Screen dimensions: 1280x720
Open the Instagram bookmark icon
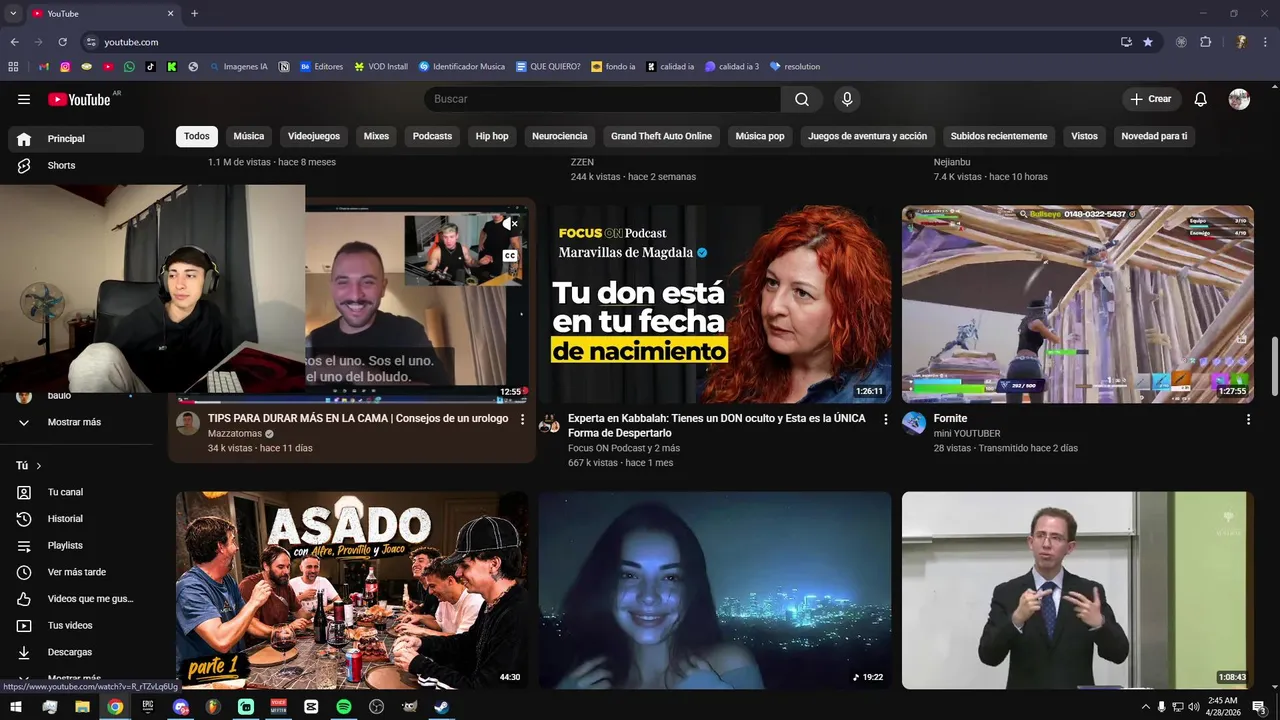(x=65, y=67)
